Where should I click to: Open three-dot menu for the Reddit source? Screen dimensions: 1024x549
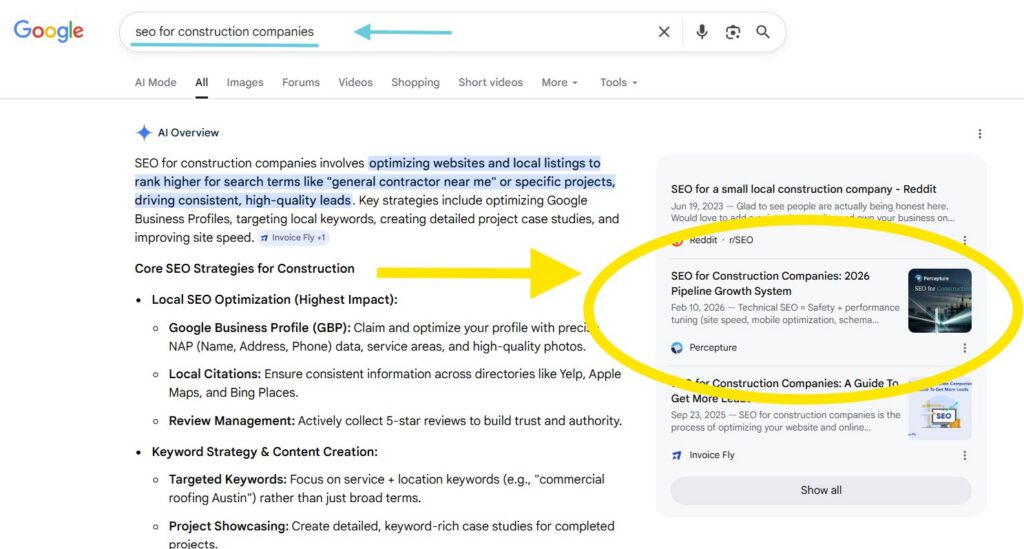coord(965,240)
